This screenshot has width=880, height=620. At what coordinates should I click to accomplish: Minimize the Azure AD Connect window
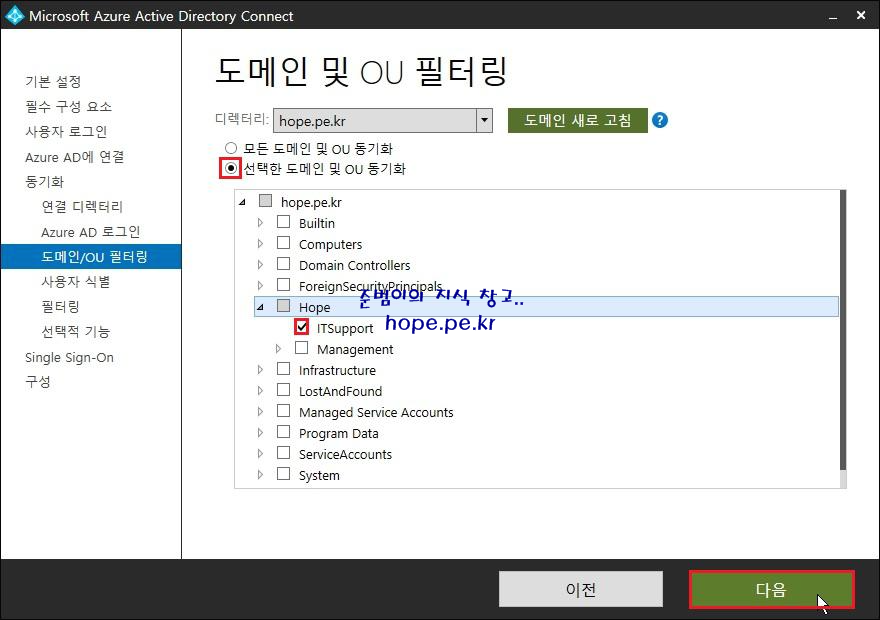pyautogui.click(x=833, y=16)
